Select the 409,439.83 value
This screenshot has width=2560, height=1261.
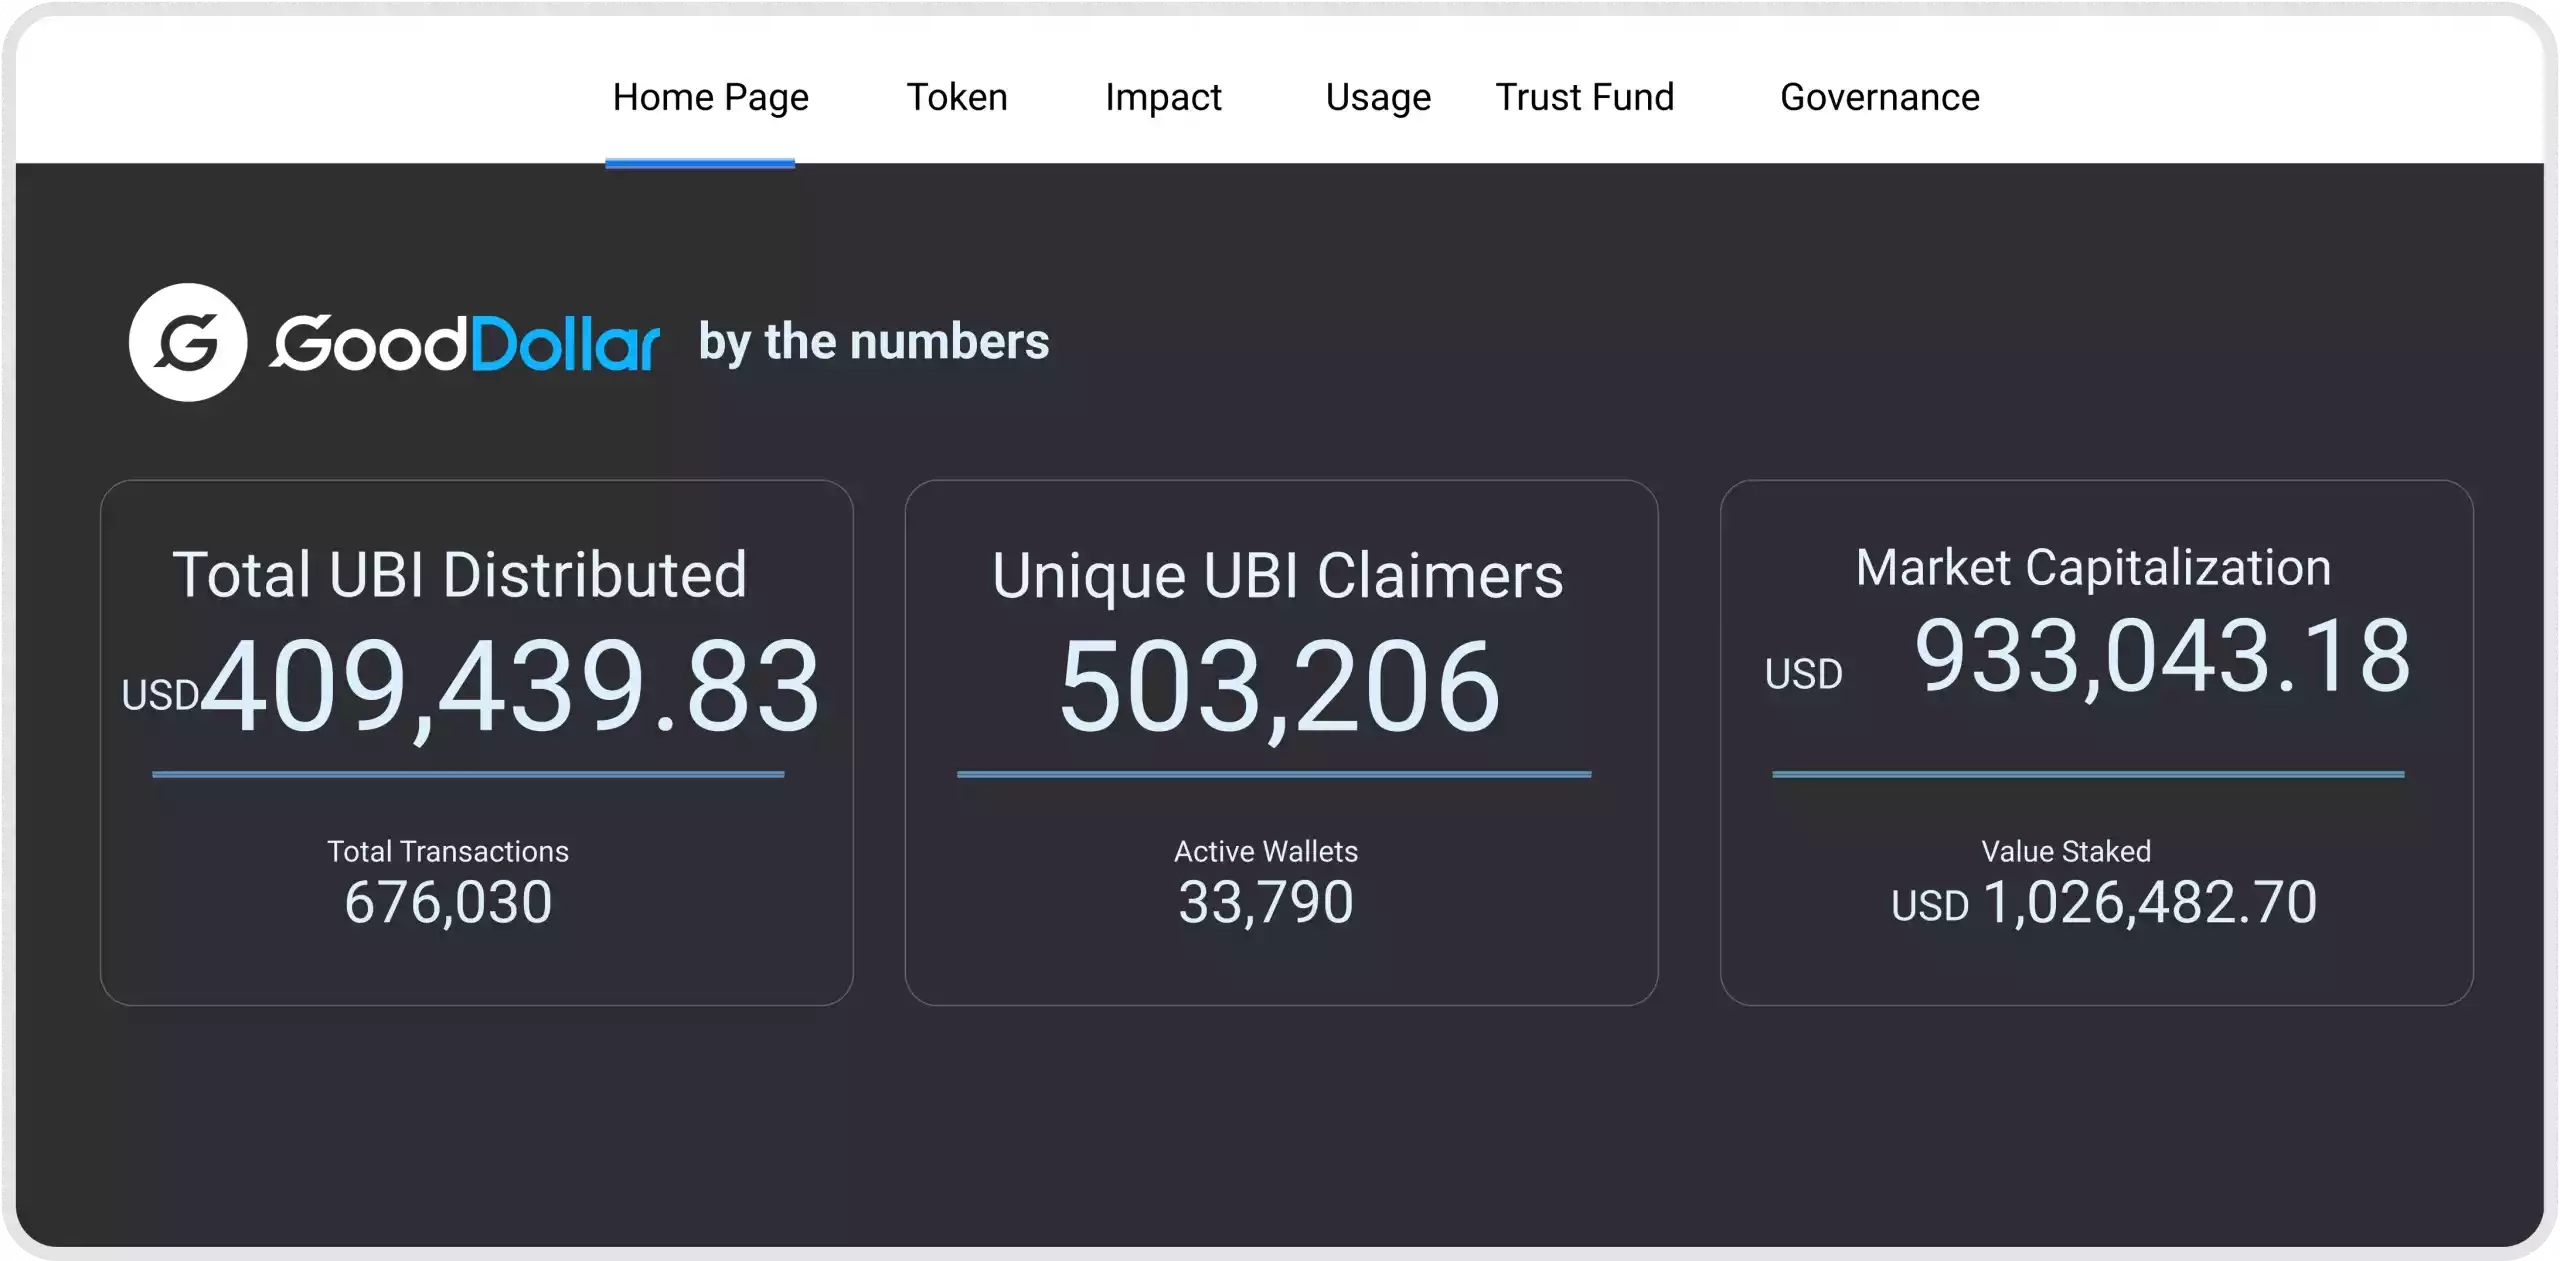coord(510,688)
